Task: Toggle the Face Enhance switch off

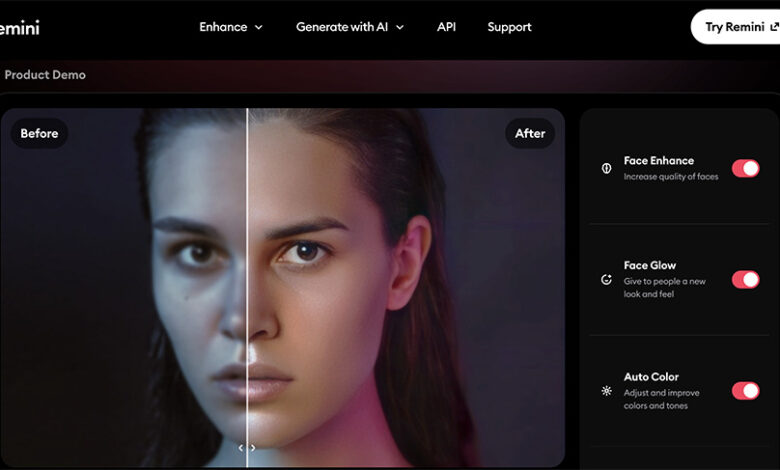Action: click(x=745, y=169)
